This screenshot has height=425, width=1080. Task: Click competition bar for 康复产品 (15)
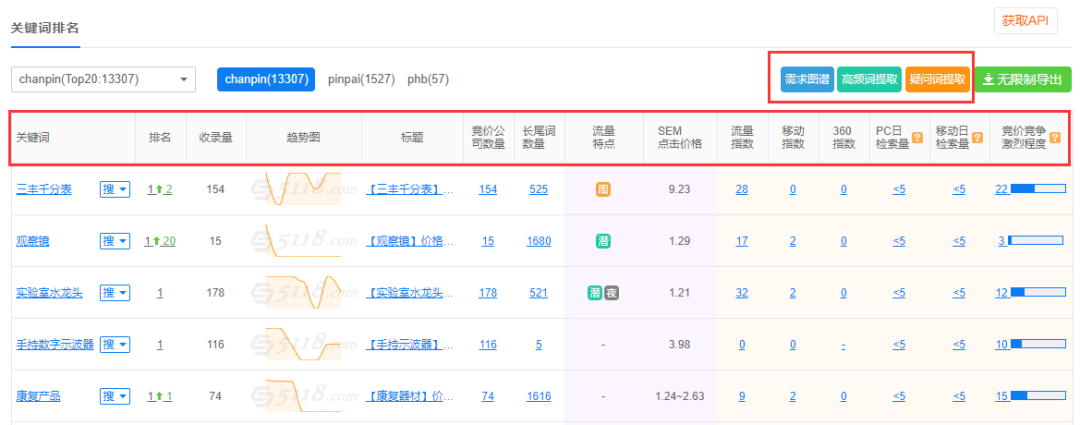[1038, 396]
